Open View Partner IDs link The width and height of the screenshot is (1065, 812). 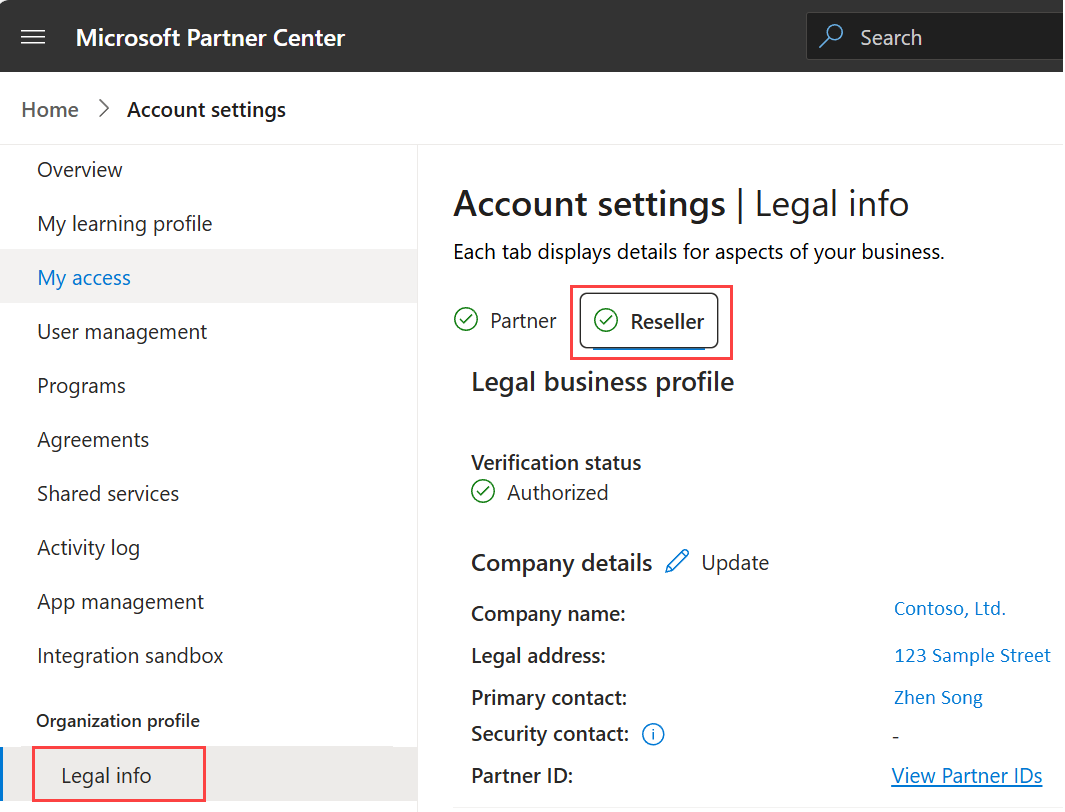pyautogui.click(x=966, y=776)
